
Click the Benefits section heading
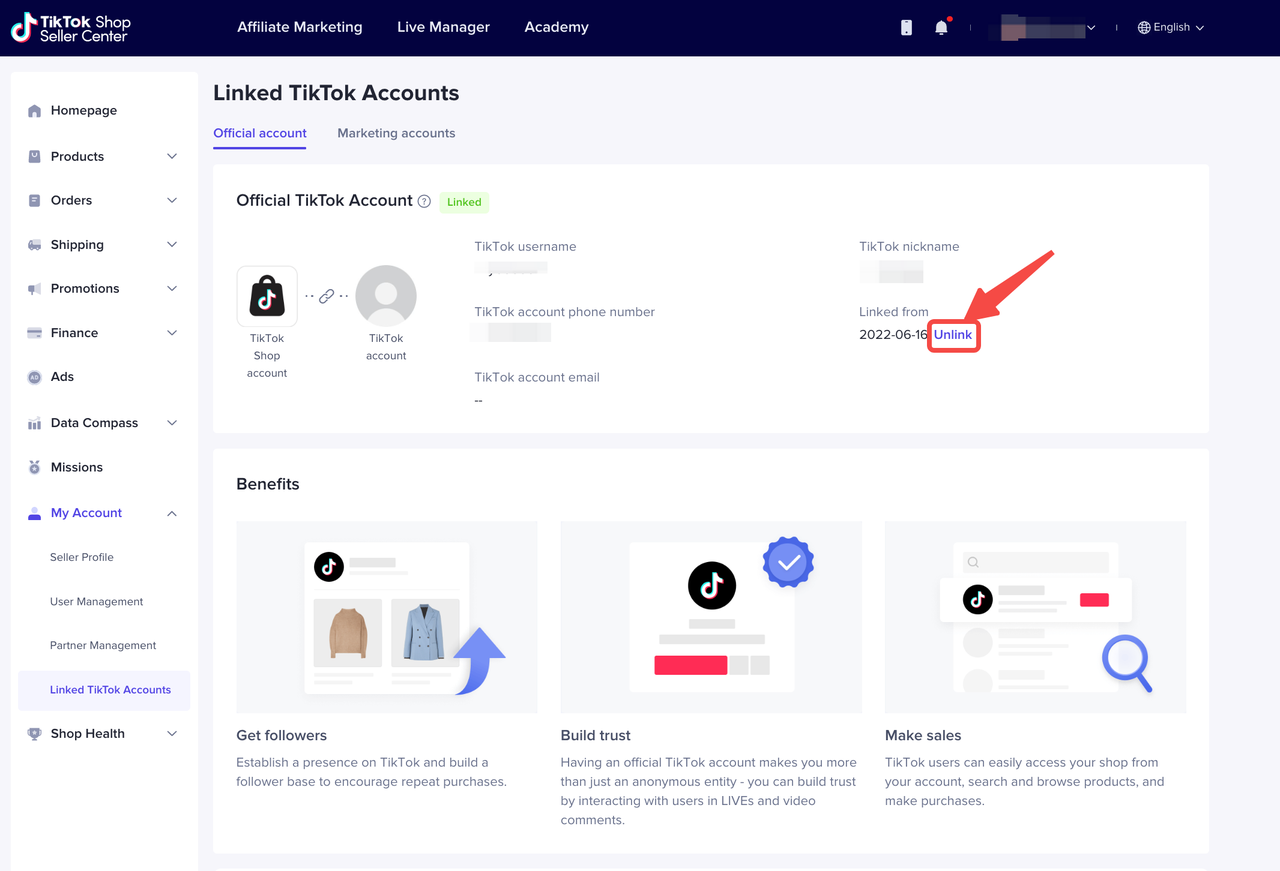coord(268,484)
